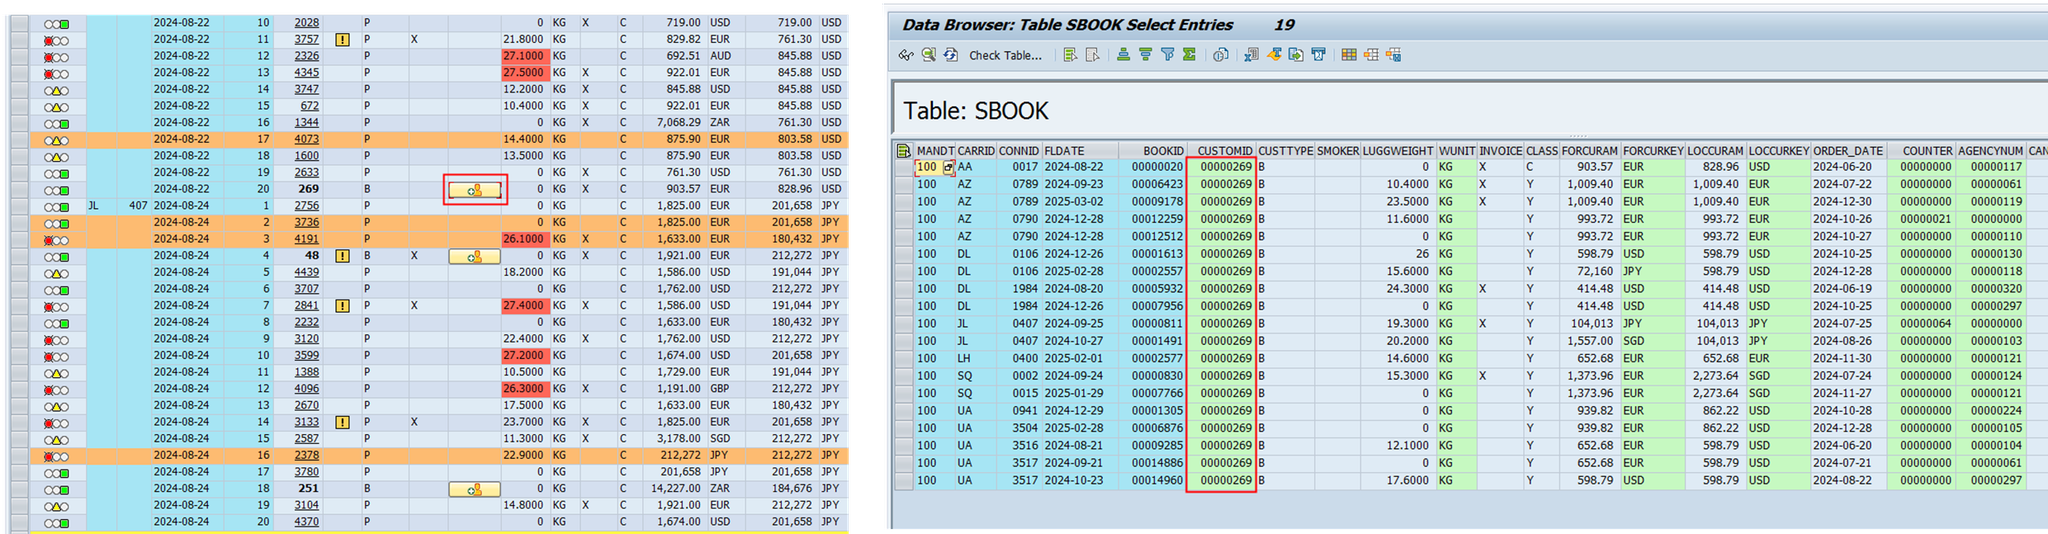Click the BOOKID cell 00012259
This screenshot has width=2048, height=534.
click(1152, 219)
